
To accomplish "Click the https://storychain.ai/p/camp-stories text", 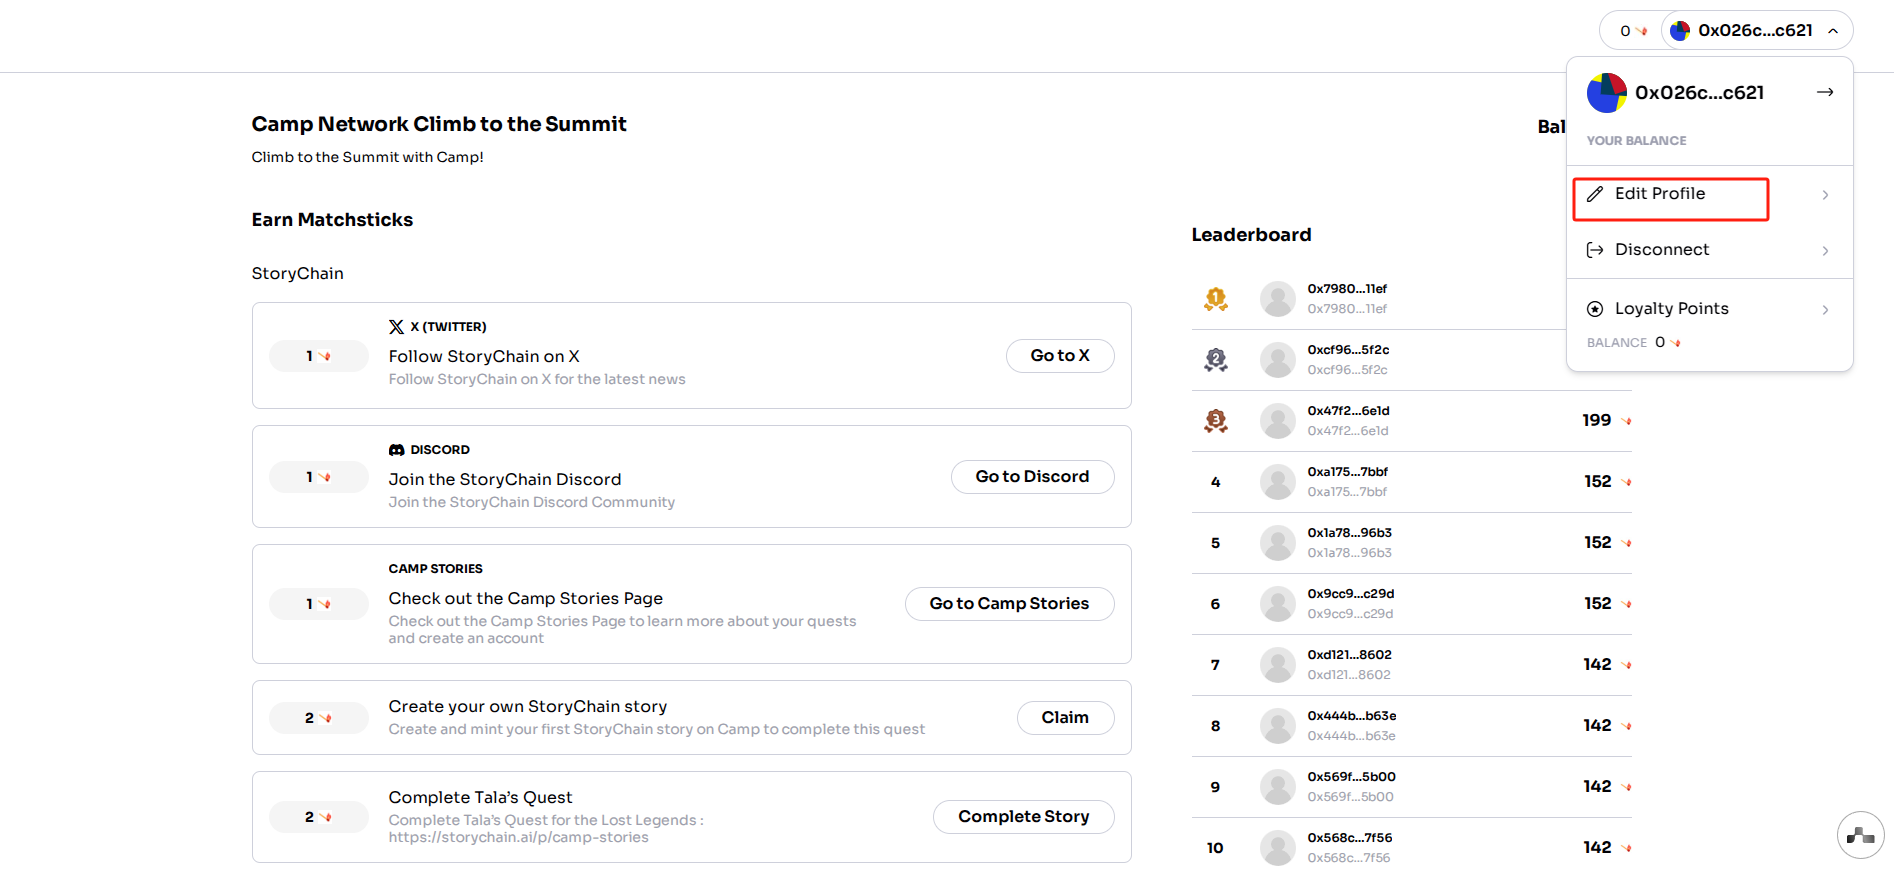I will tap(519, 838).
